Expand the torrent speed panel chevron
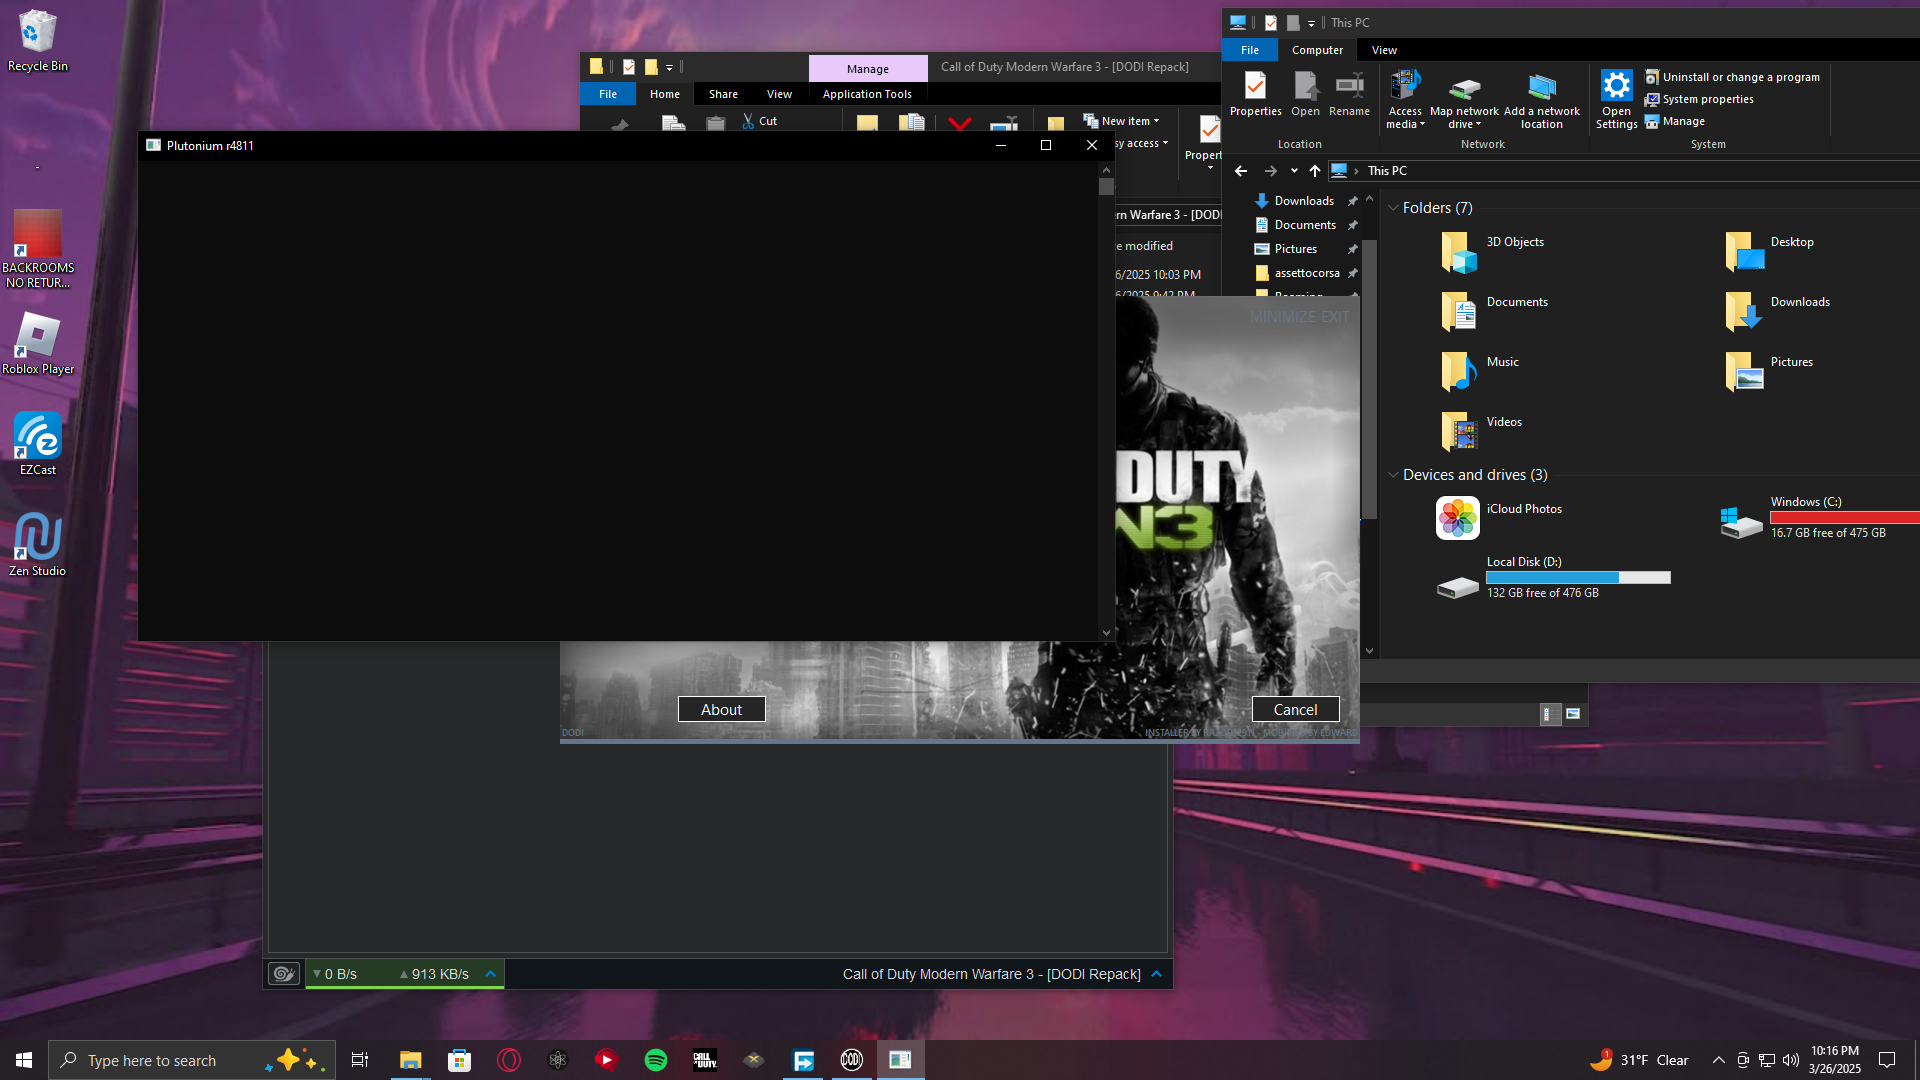This screenshot has height=1080, width=1920. click(x=490, y=974)
